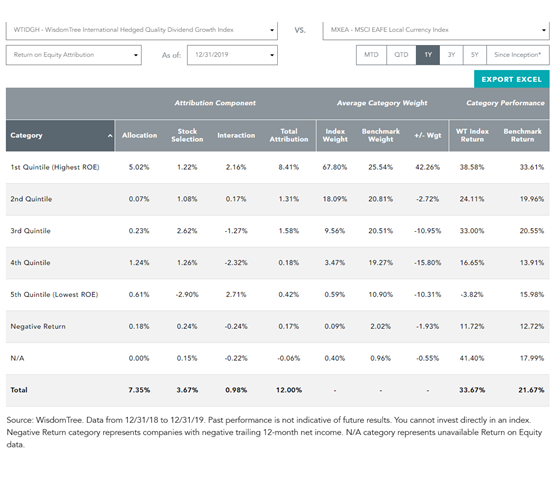Sort by the Allocation column header

coord(139,136)
